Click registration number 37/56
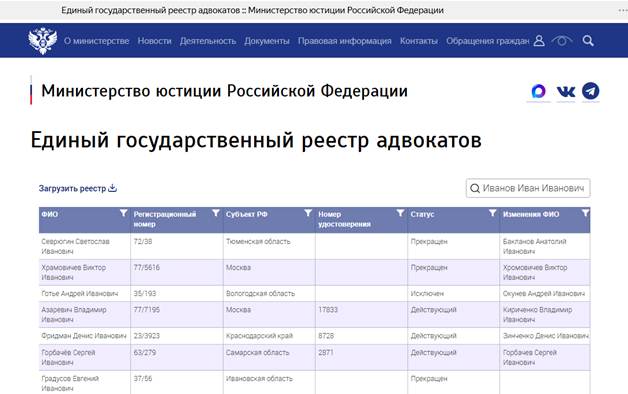This screenshot has height=394, width=628. tap(143, 378)
